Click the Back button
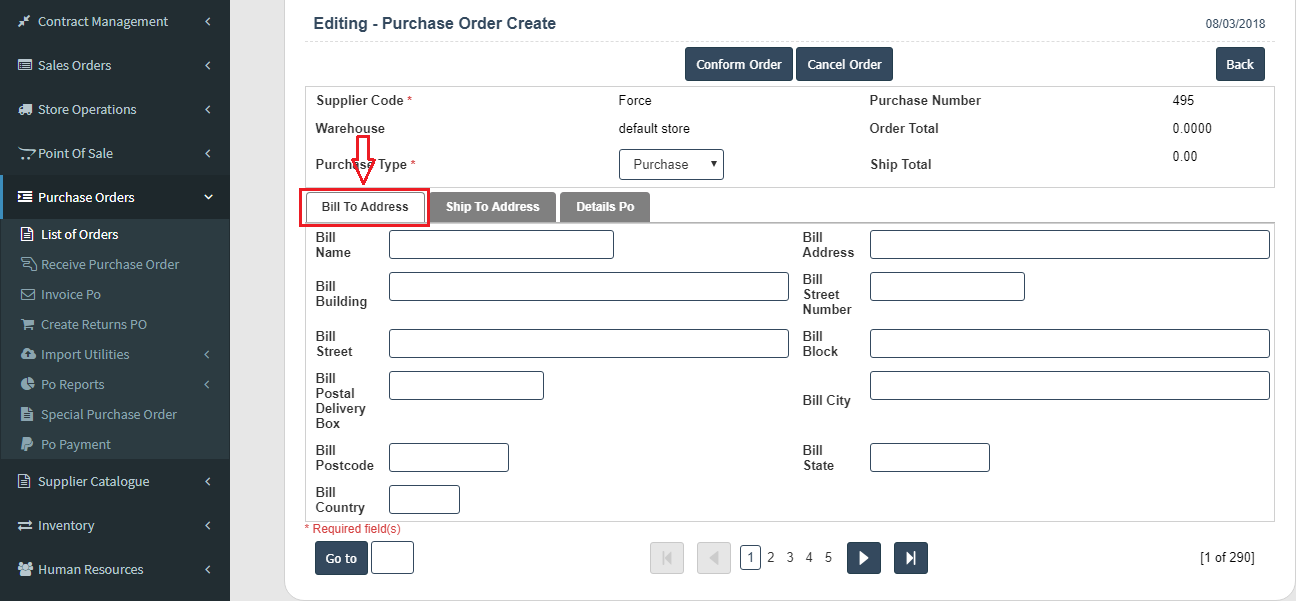Image resolution: width=1296 pixels, height=601 pixels. [x=1240, y=64]
